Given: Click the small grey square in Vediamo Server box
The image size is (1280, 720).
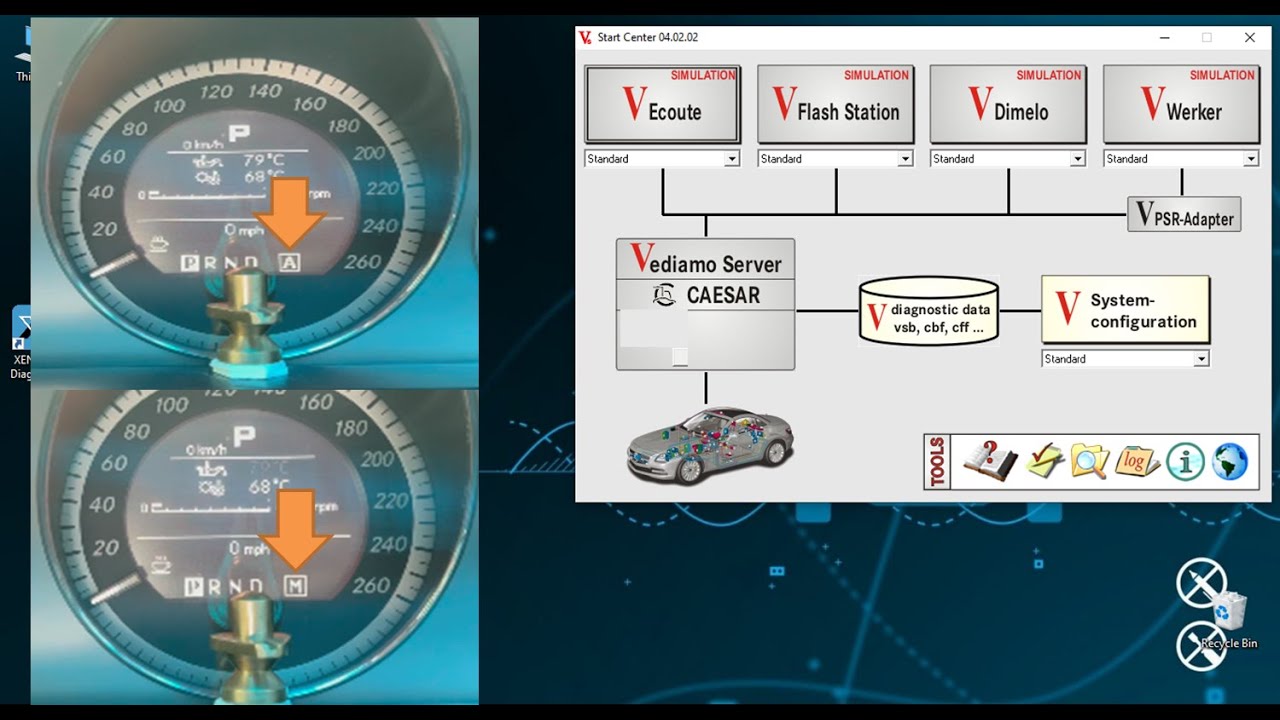Looking at the screenshot, I should 680,357.
